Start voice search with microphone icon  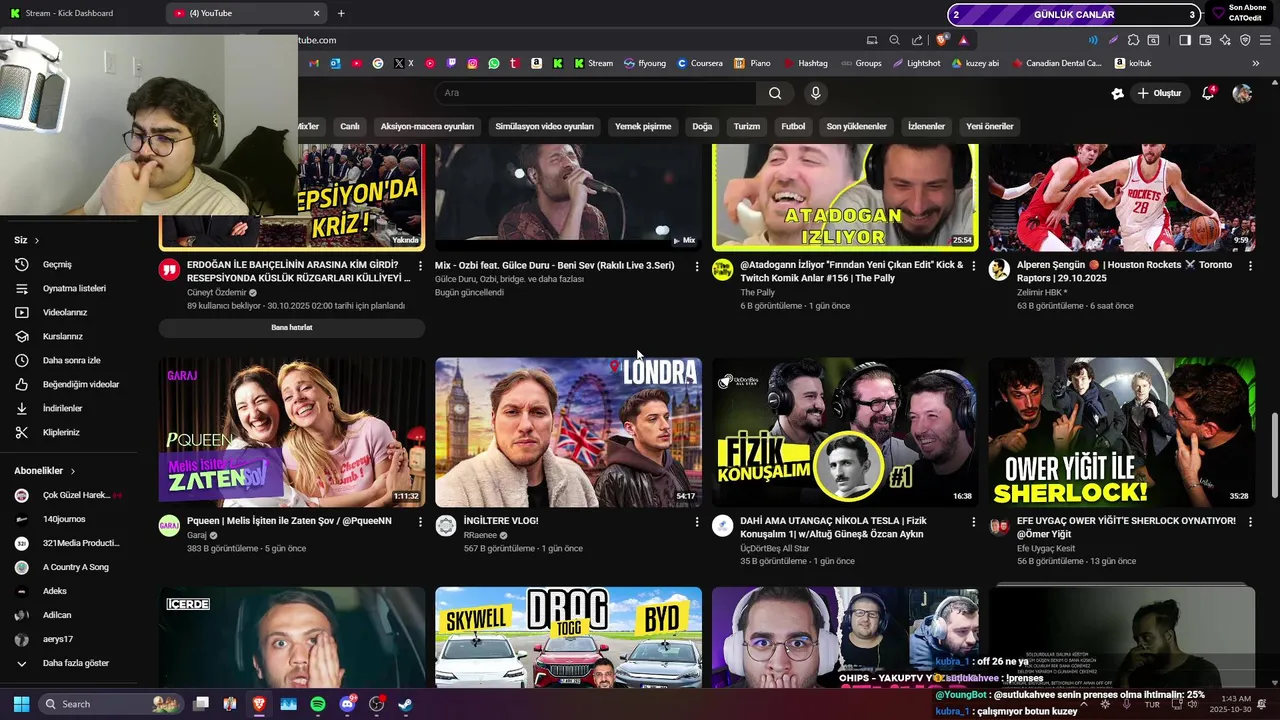coord(816,93)
